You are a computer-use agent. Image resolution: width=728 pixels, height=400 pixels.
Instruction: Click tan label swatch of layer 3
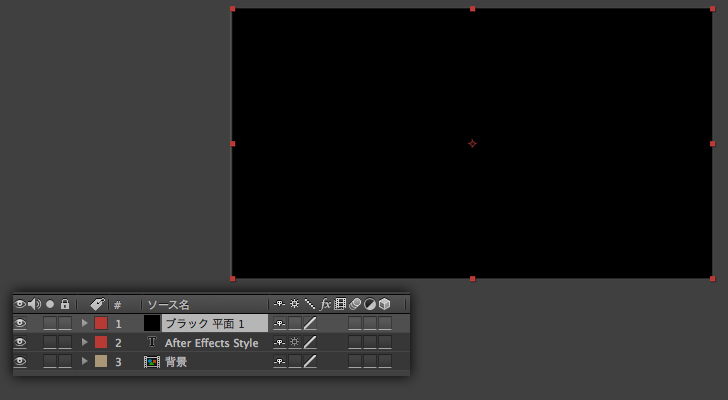click(x=101, y=361)
